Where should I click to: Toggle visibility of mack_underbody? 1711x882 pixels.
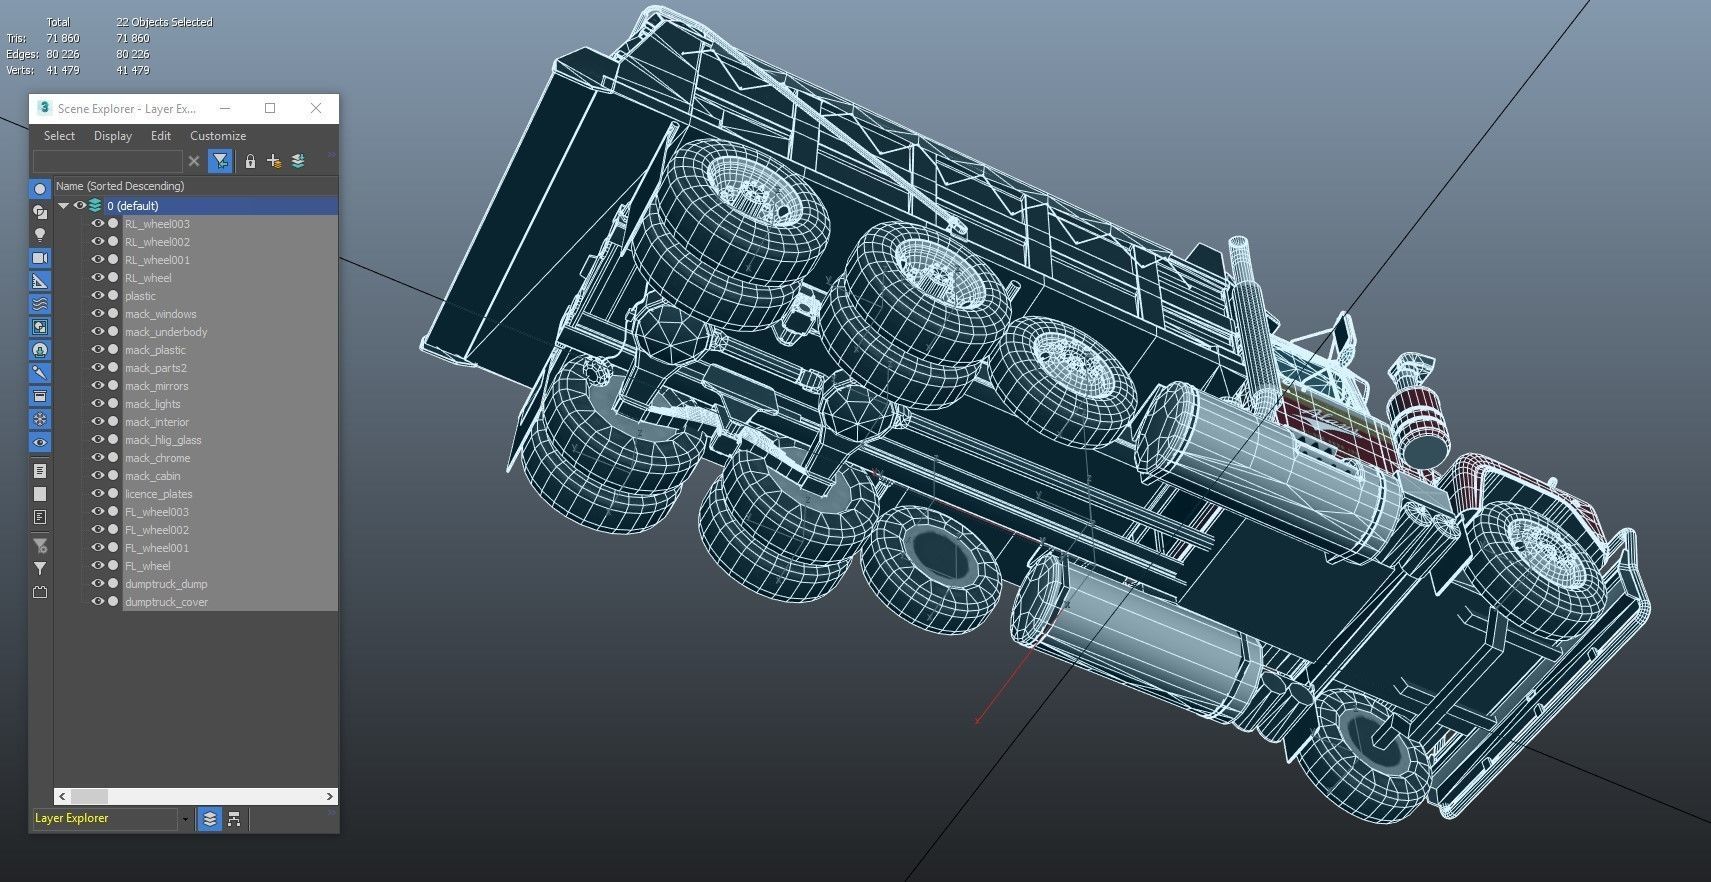click(98, 332)
